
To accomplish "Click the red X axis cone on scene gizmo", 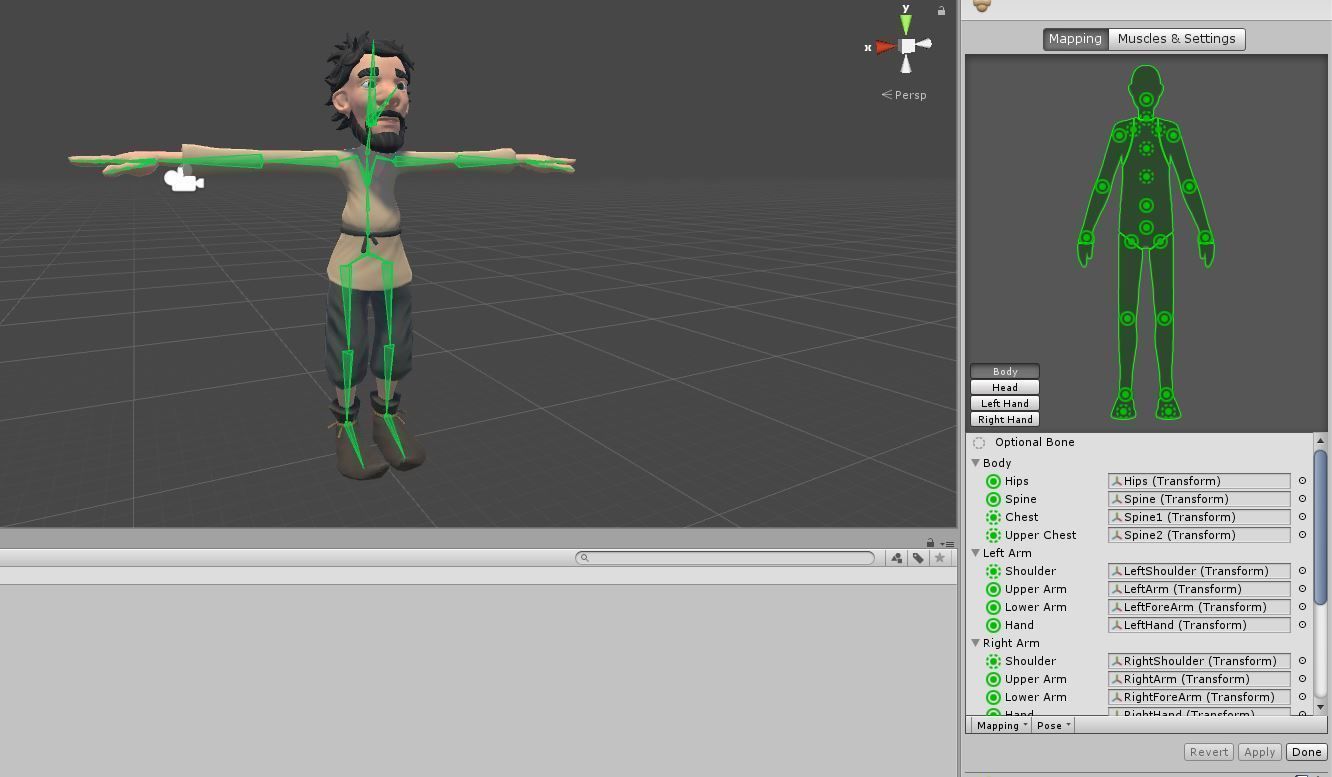I will (x=885, y=46).
